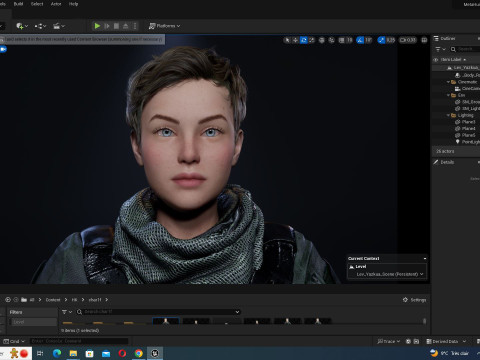Click the Content breadcrumb in path bar

[x=53, y=300]
